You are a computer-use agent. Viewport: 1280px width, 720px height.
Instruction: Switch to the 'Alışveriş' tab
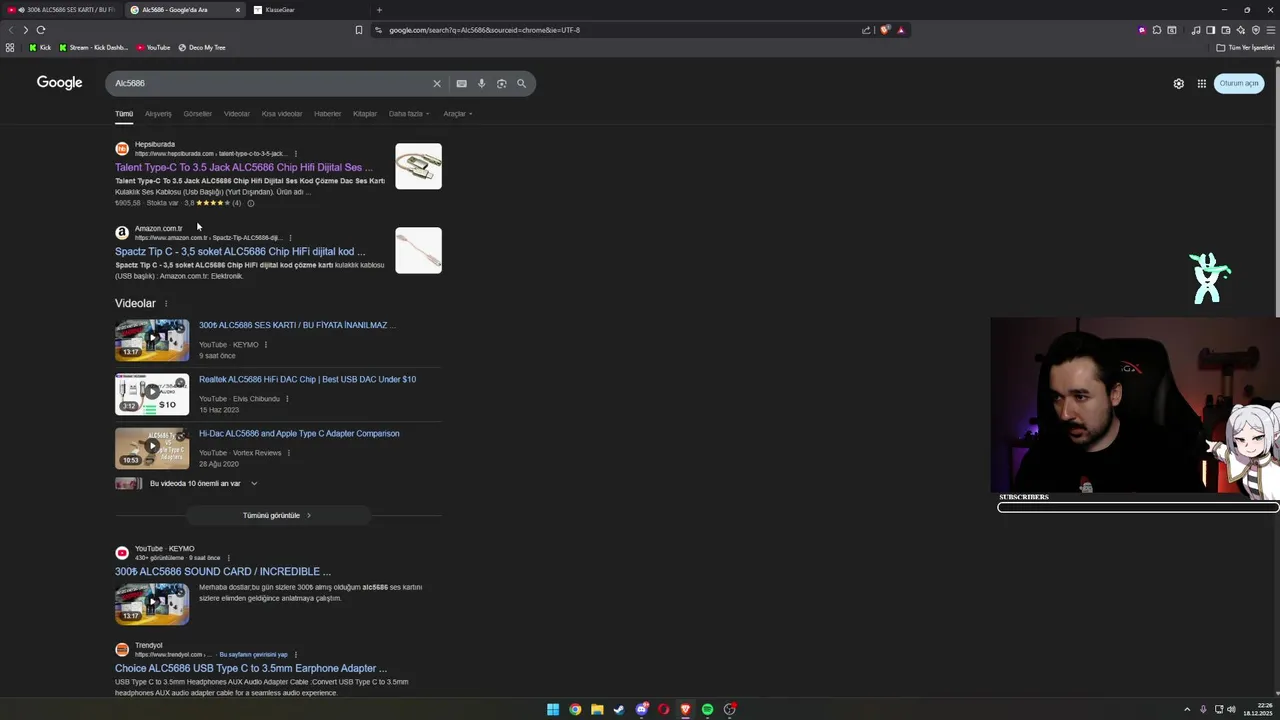[x=158, y=114]
